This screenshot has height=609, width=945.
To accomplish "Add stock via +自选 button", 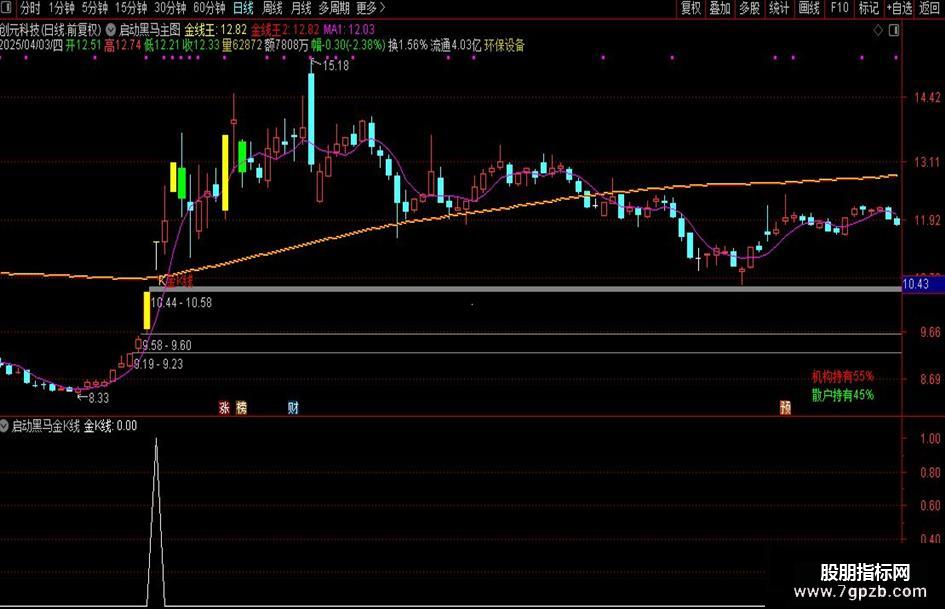I will coord(900,8).
